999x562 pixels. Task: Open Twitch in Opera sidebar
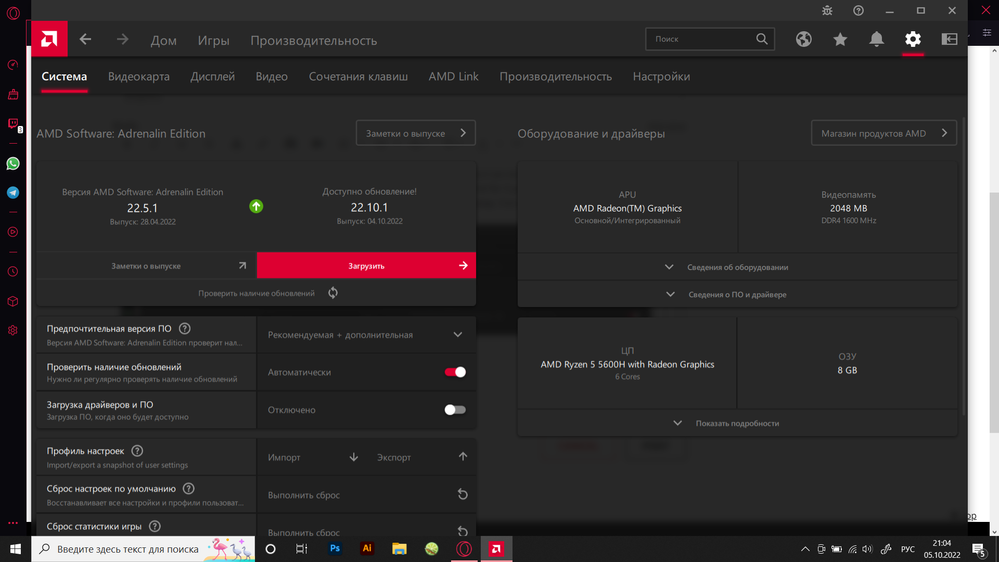[x=13, y=124]
